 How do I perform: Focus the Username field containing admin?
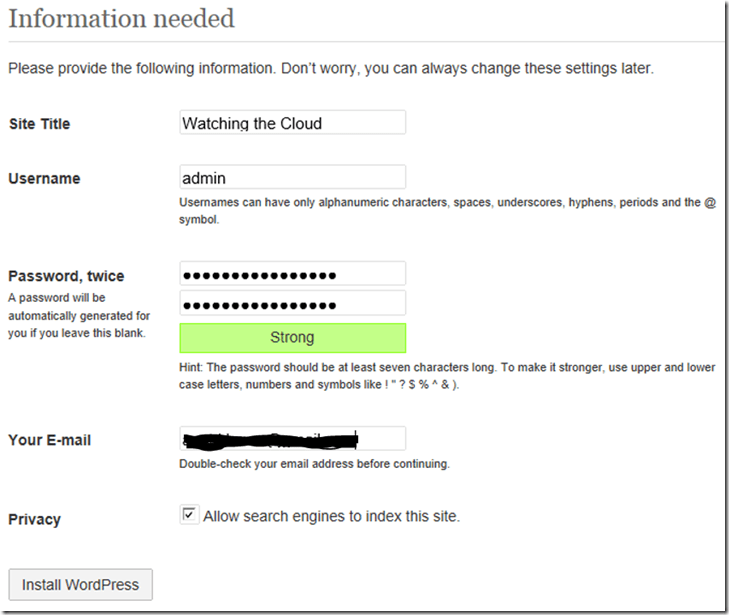click(292, 178)
